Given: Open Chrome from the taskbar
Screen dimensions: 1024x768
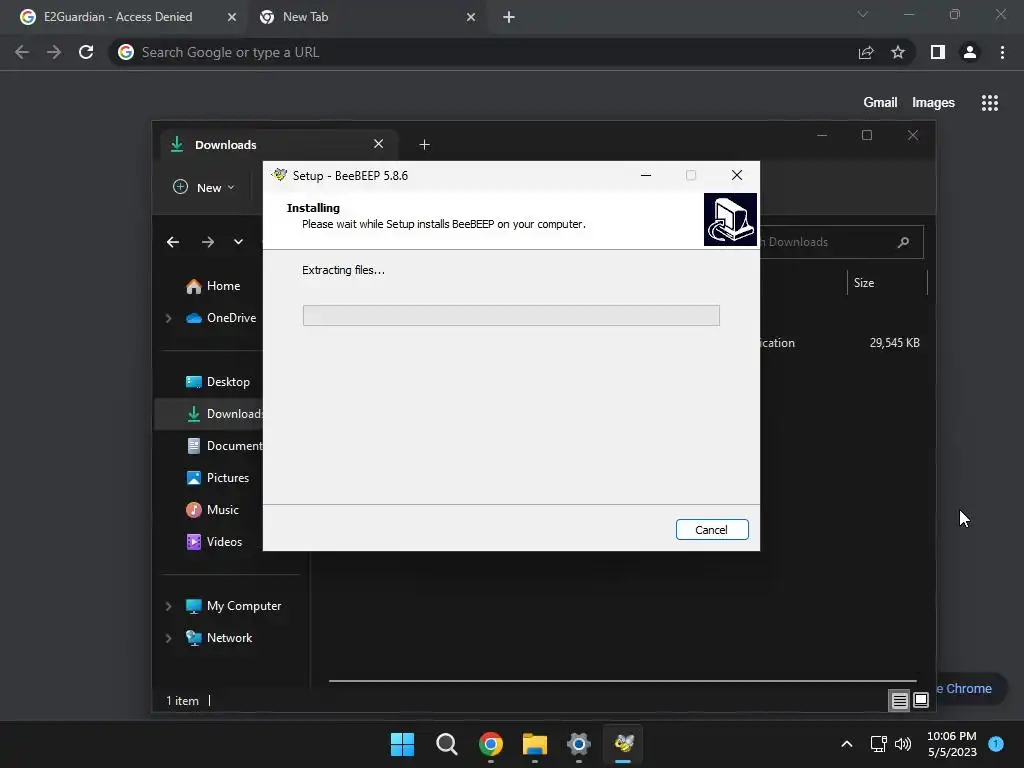Looking at the screenshot, I should click(490, 744).
